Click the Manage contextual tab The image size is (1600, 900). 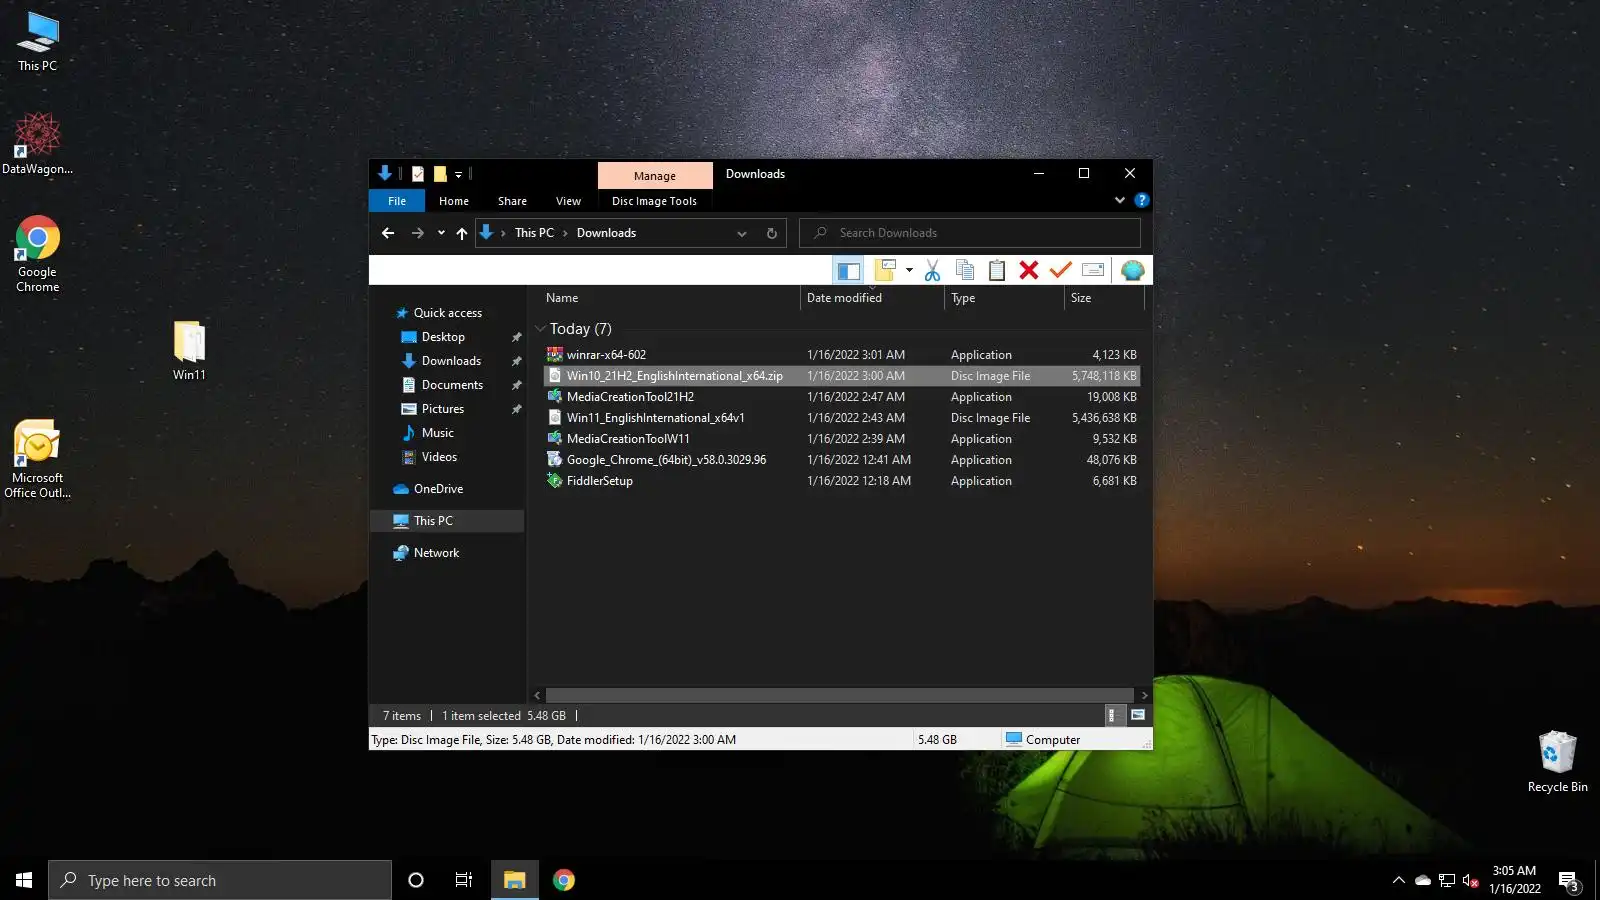pyautogui.click(x=655, y=176)
